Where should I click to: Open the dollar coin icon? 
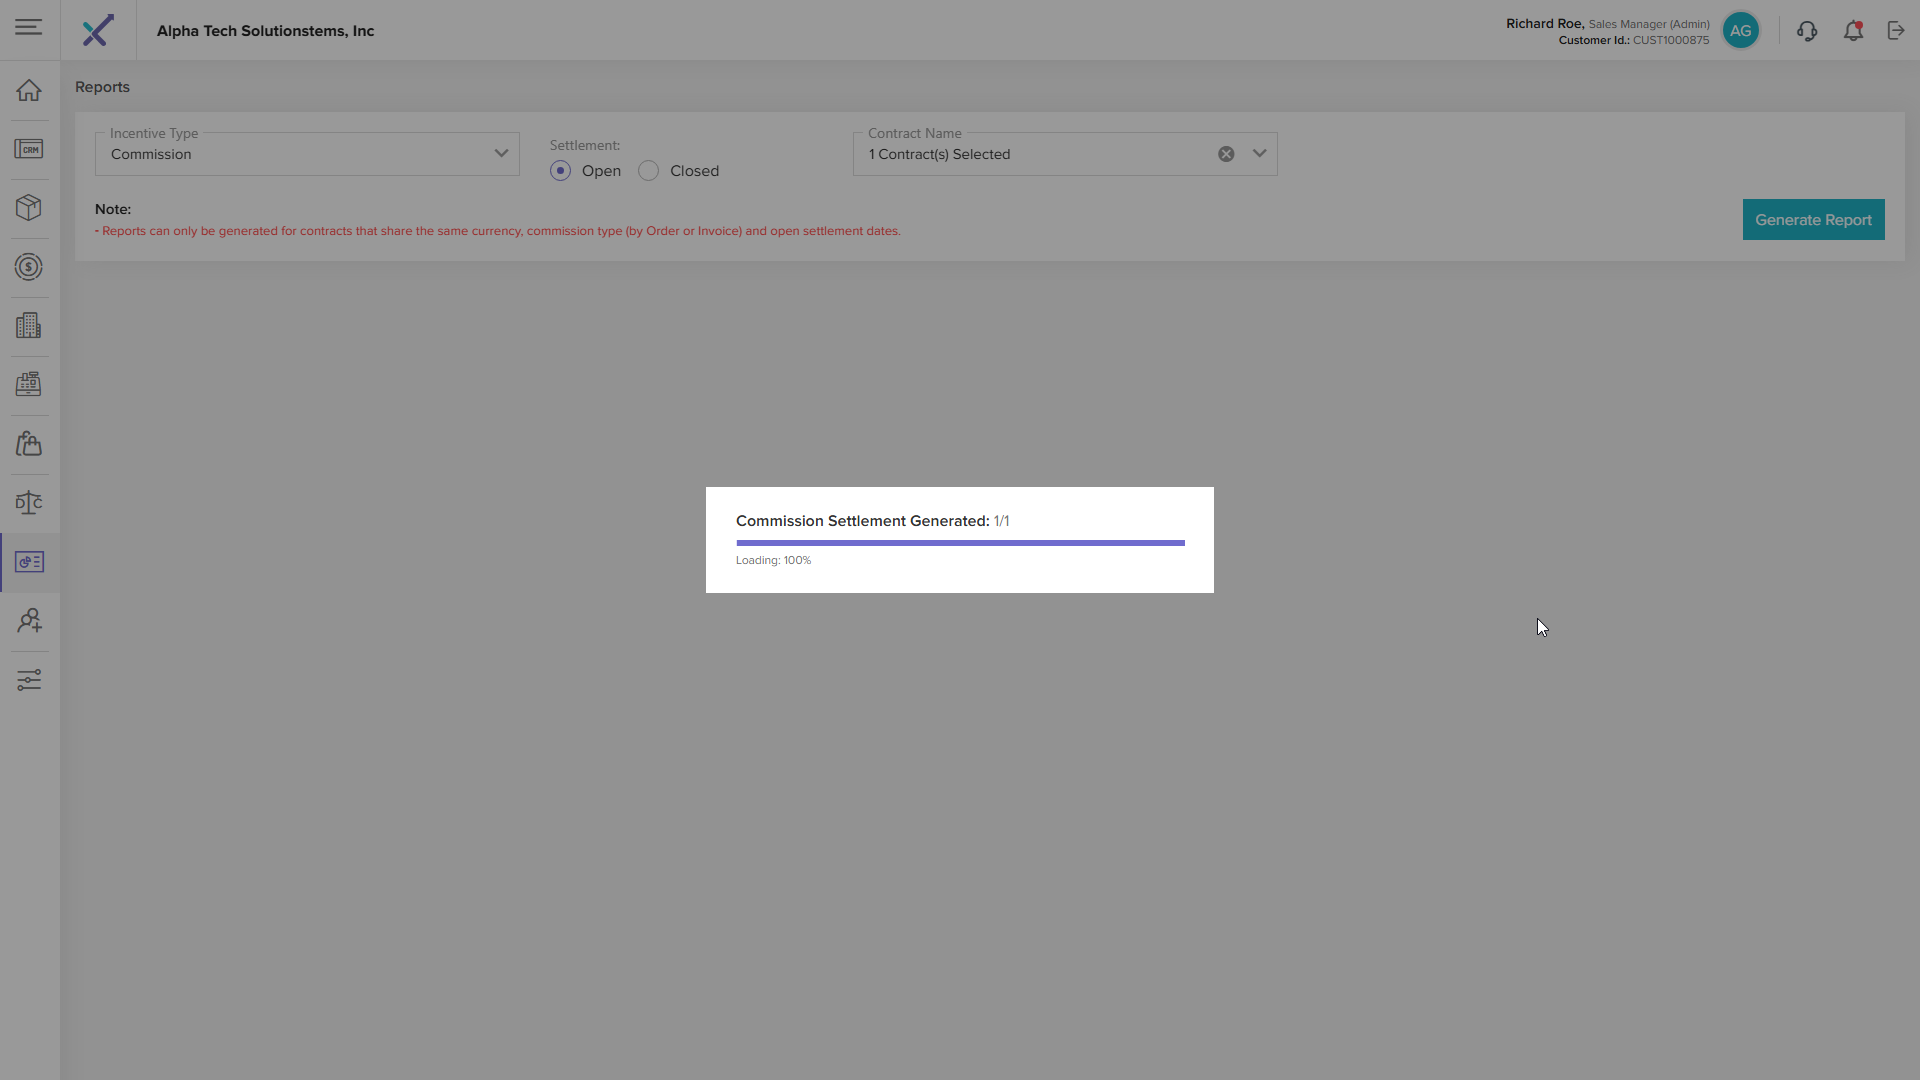tap(29, 267)
